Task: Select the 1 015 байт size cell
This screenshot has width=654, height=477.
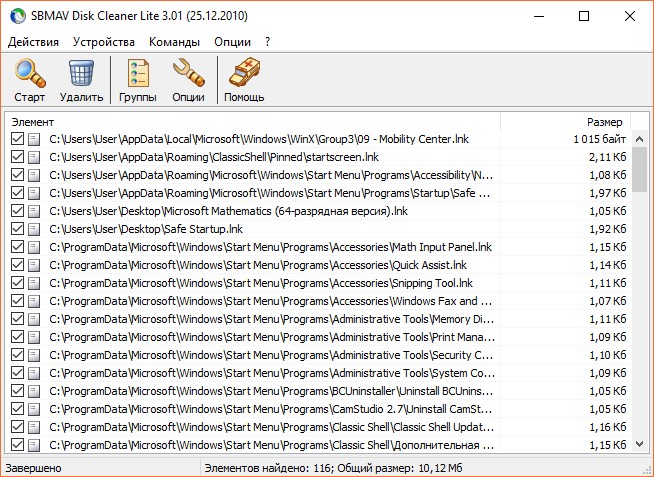Action: [600, 139]
